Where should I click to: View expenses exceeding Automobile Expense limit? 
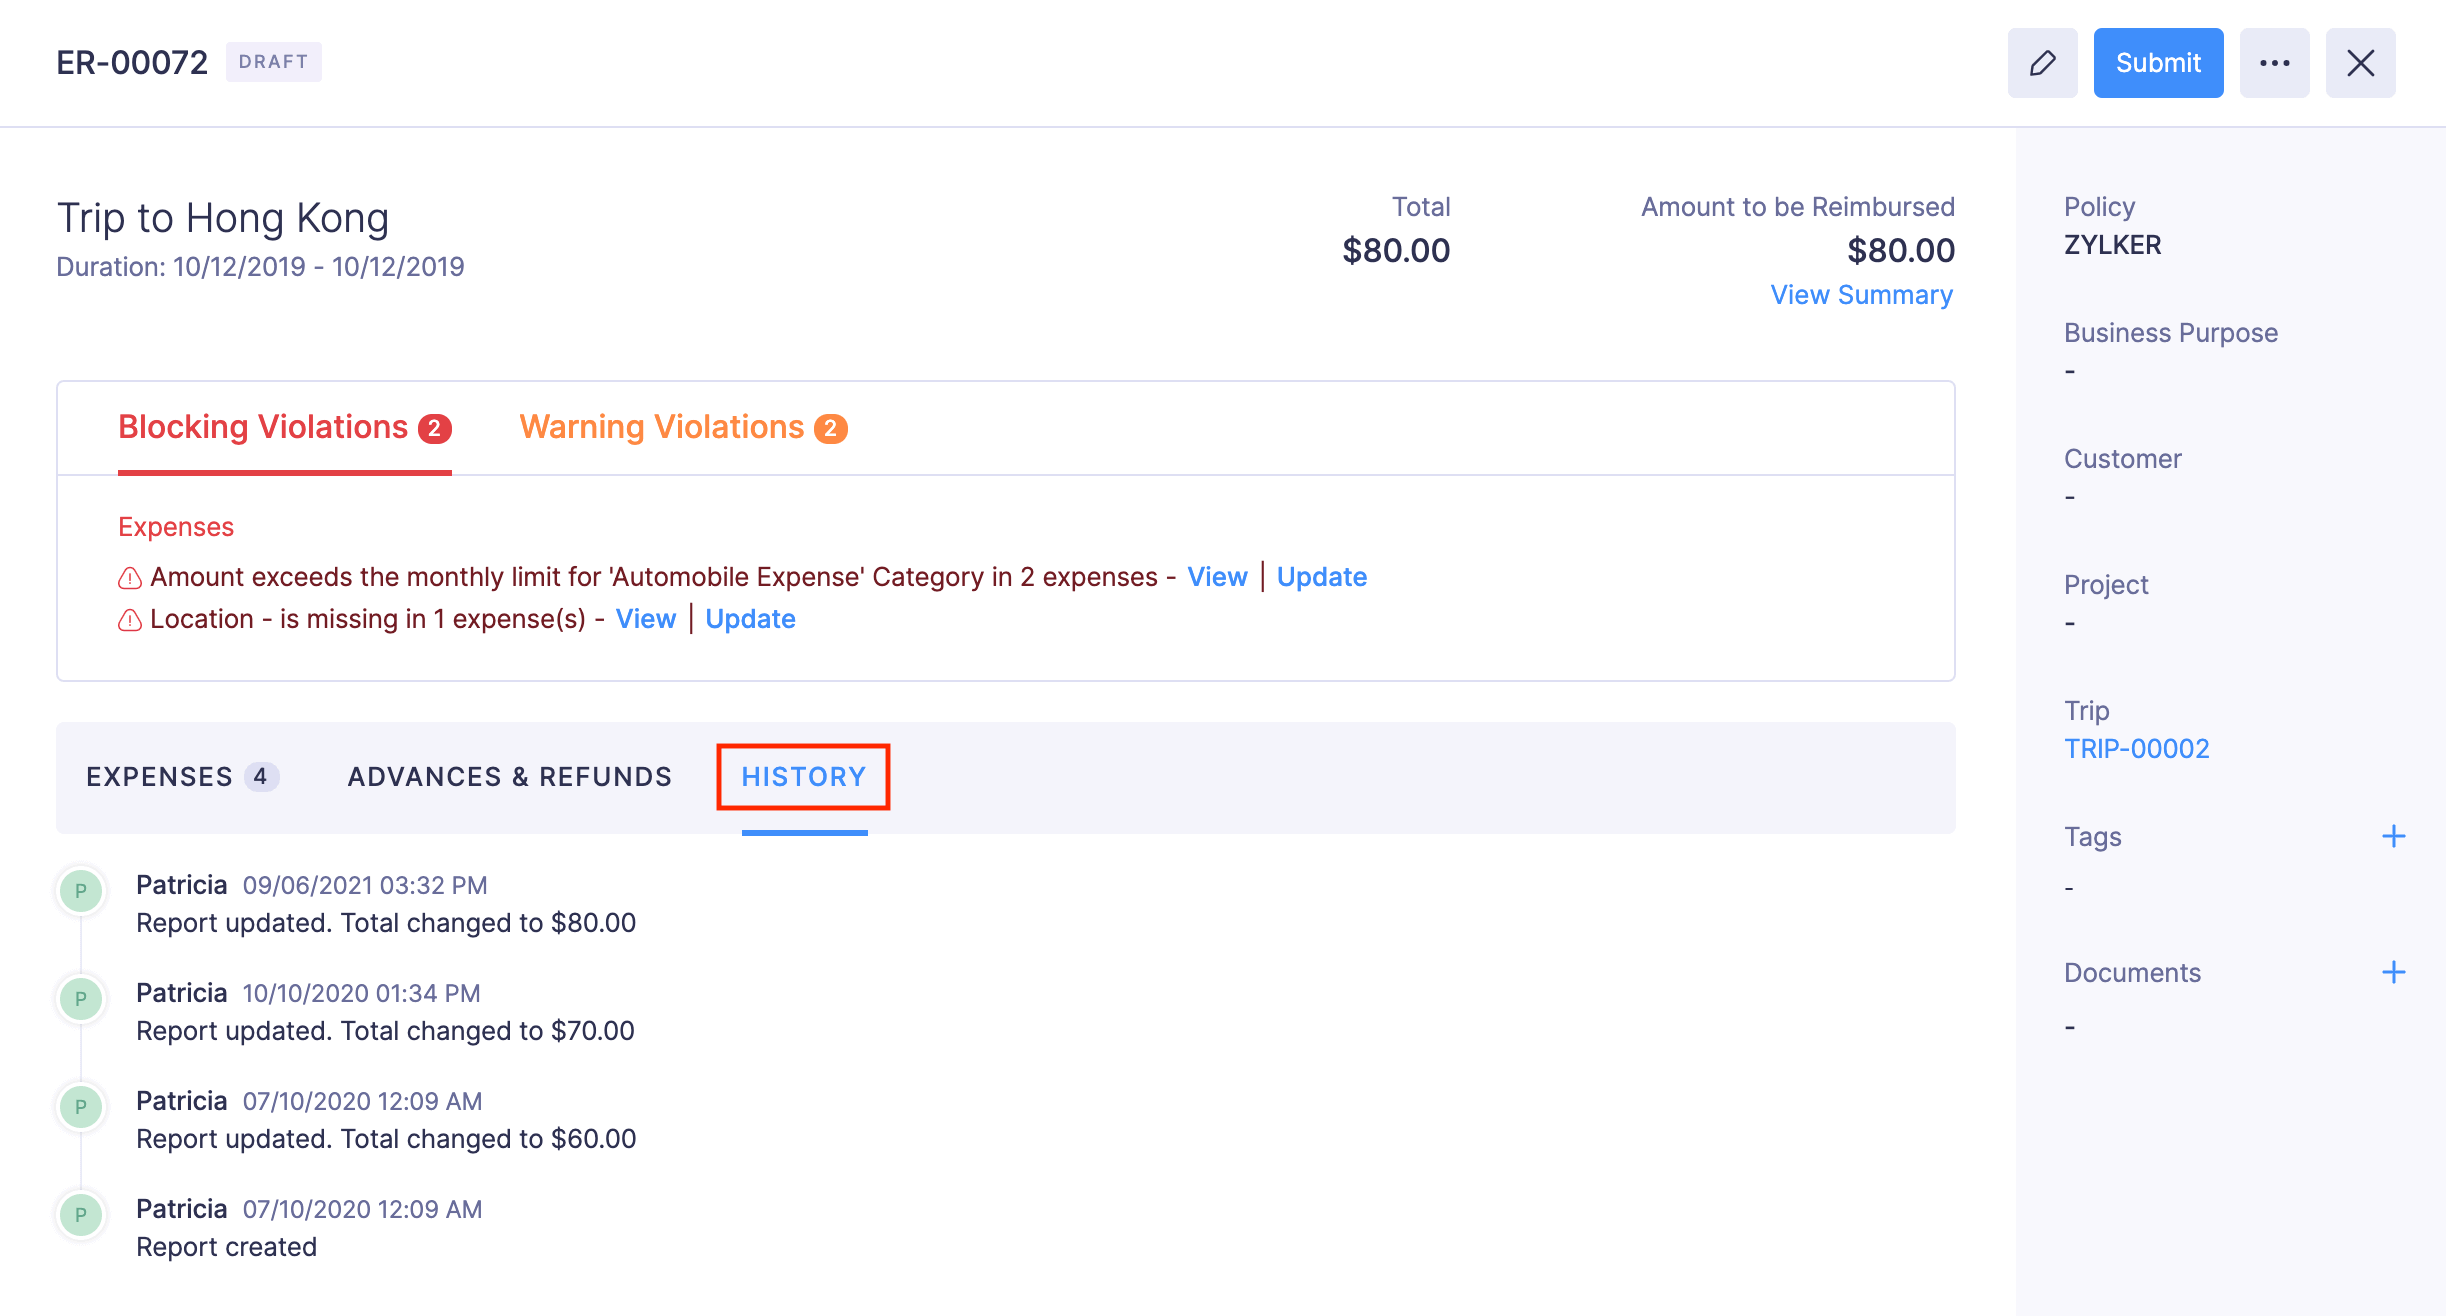(1217, 577)
